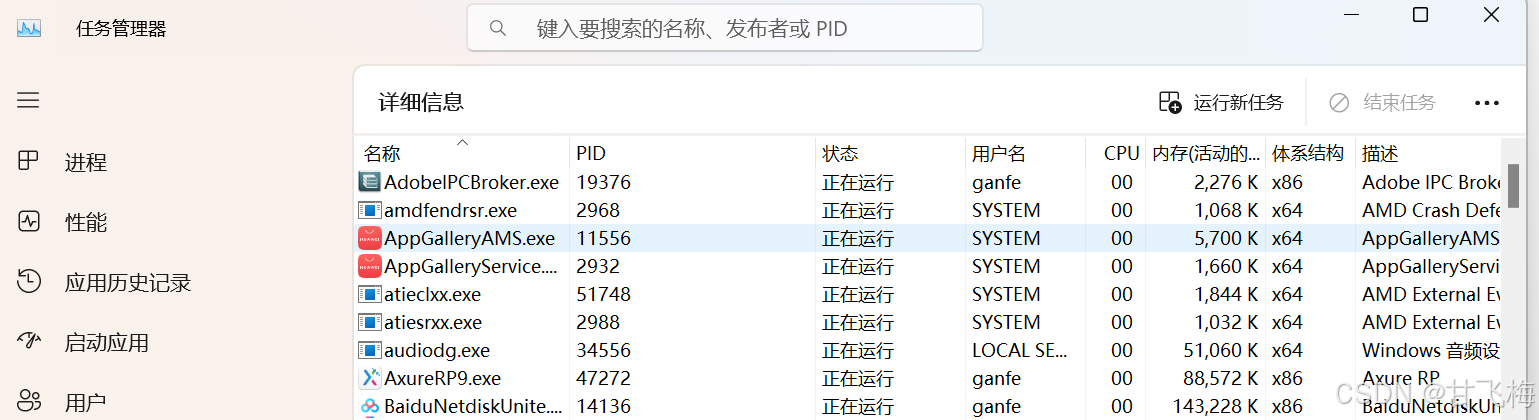Image resolution: width=1539 pixels, height=420 pixels.
Task: Select the amdfendrsr.exe row name
Action: point(450,210)
